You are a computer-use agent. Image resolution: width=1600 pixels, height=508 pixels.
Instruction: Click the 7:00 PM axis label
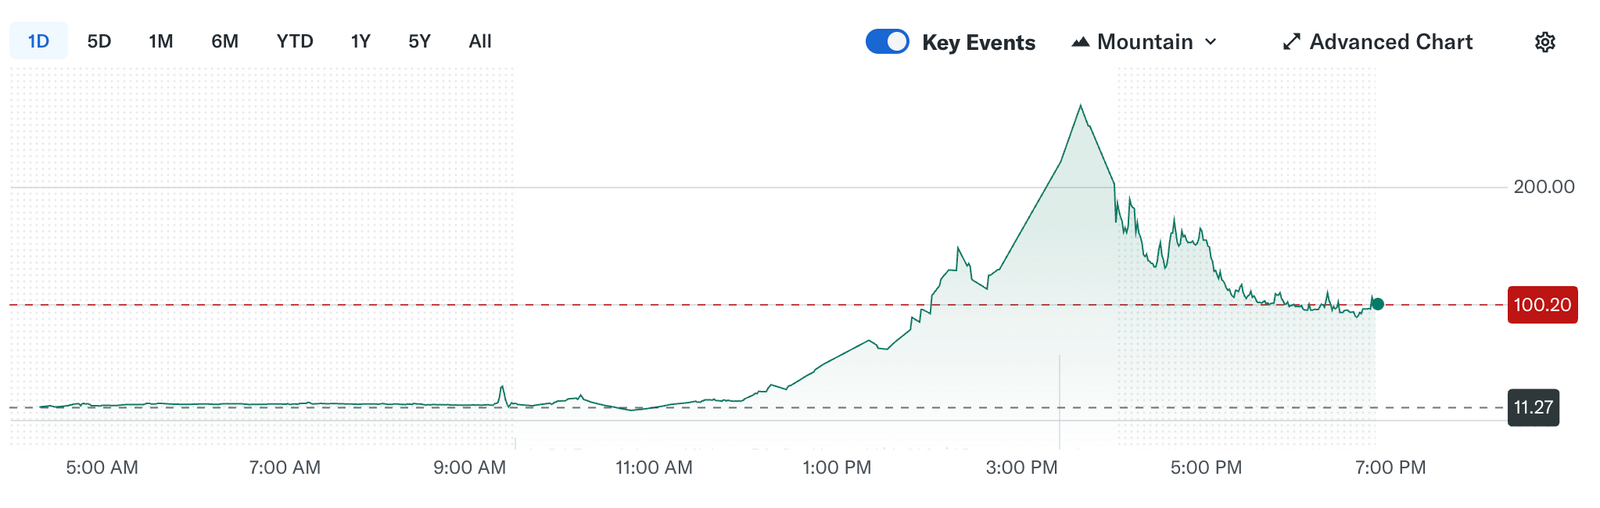coord(1390,467)
